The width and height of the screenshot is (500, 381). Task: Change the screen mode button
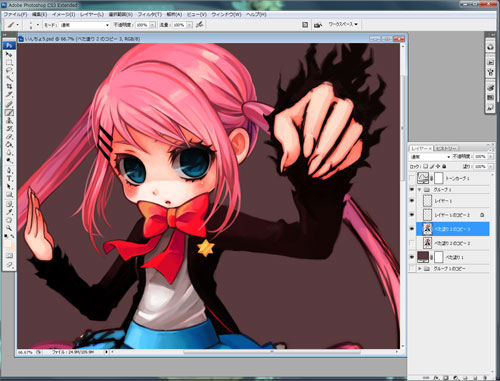tap(9, 265)
